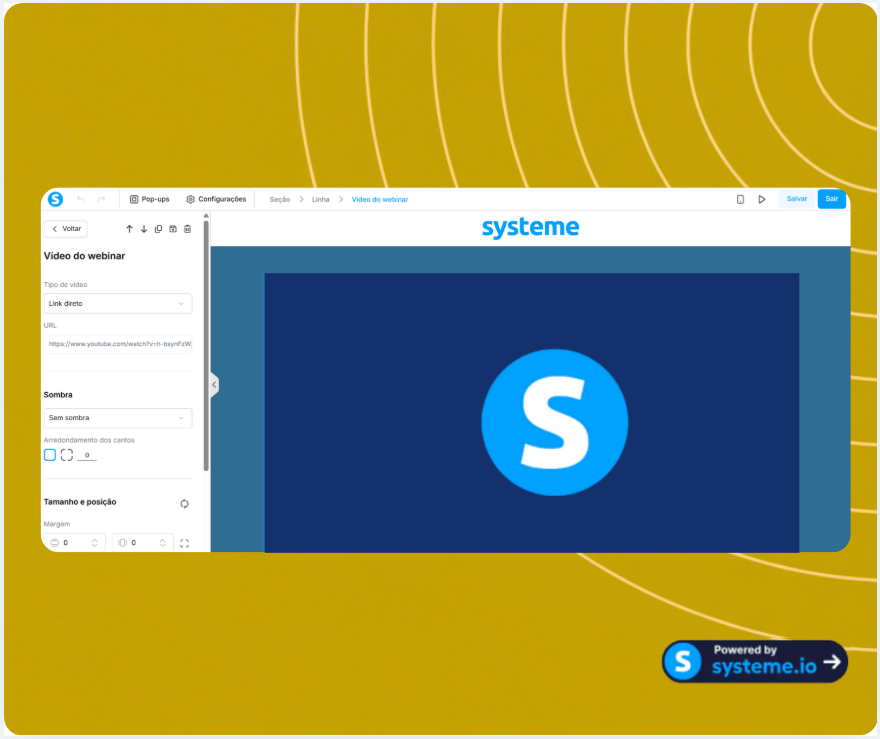Move the element down with the arrow icon
Image resolution: width=880 pixels, height=739 pixels.
pyautogui.click(x=144, y=228)
